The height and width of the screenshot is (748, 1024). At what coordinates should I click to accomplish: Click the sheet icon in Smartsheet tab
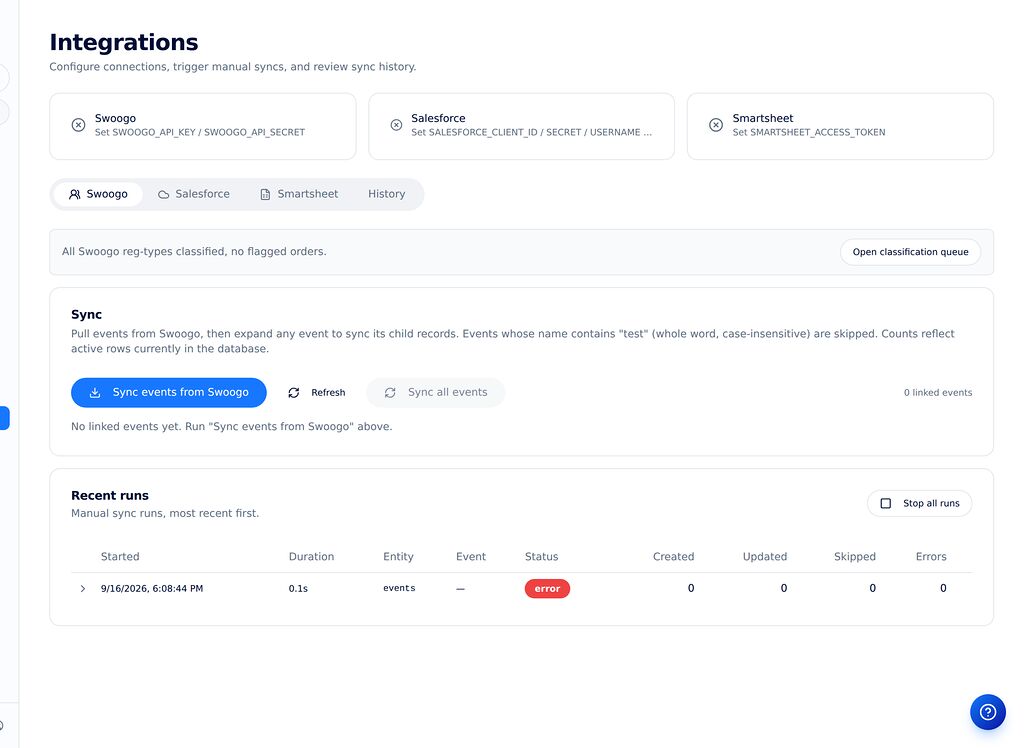click(x=265, y=195)
